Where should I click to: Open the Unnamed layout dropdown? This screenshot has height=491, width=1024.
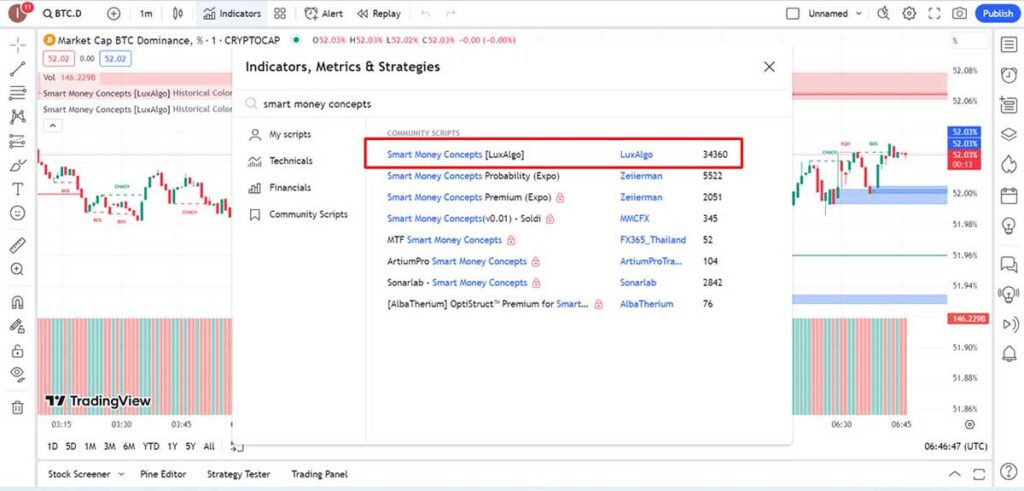835,13
